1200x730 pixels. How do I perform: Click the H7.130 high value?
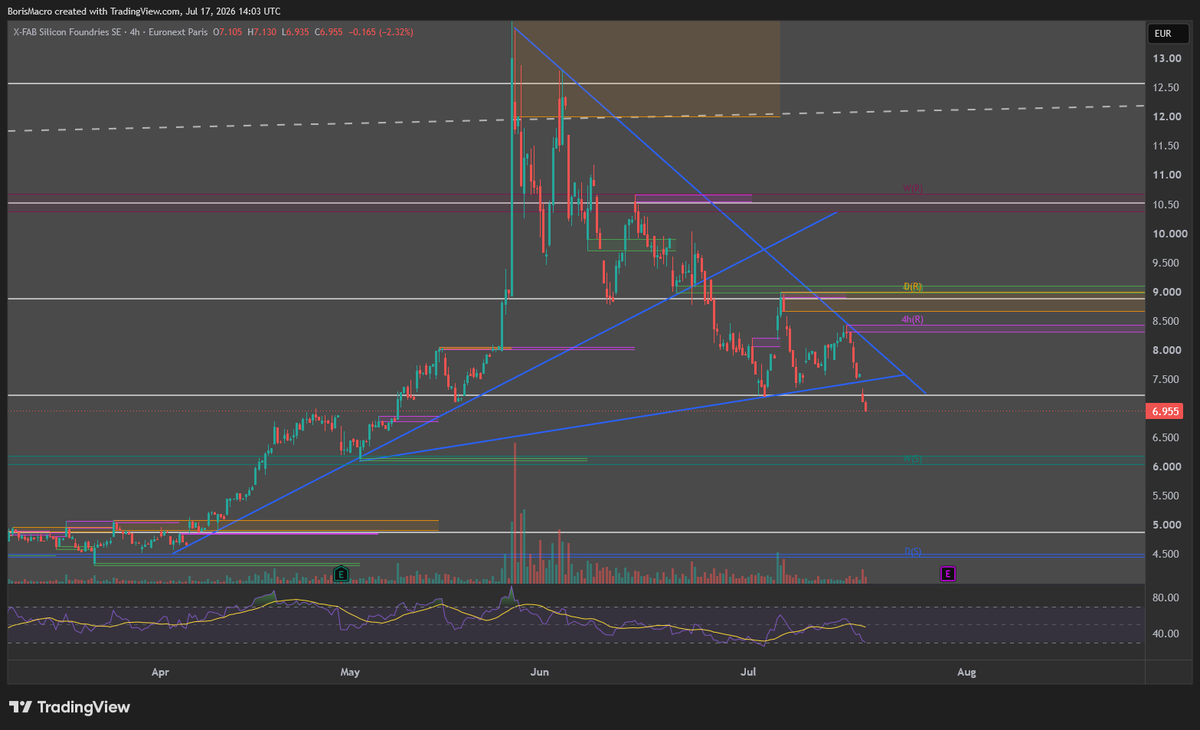click(x=264, y=32)
